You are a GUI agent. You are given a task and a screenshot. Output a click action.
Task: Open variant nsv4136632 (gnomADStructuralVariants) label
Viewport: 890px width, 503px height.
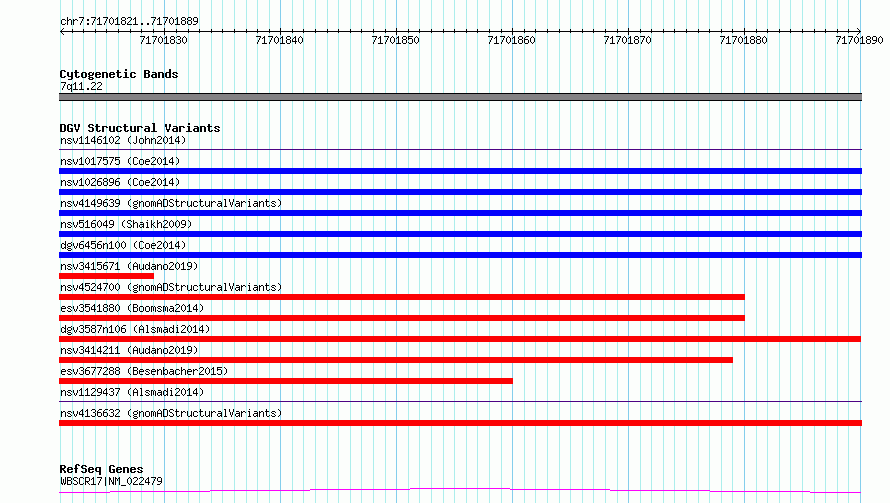[x=171, y=413]
